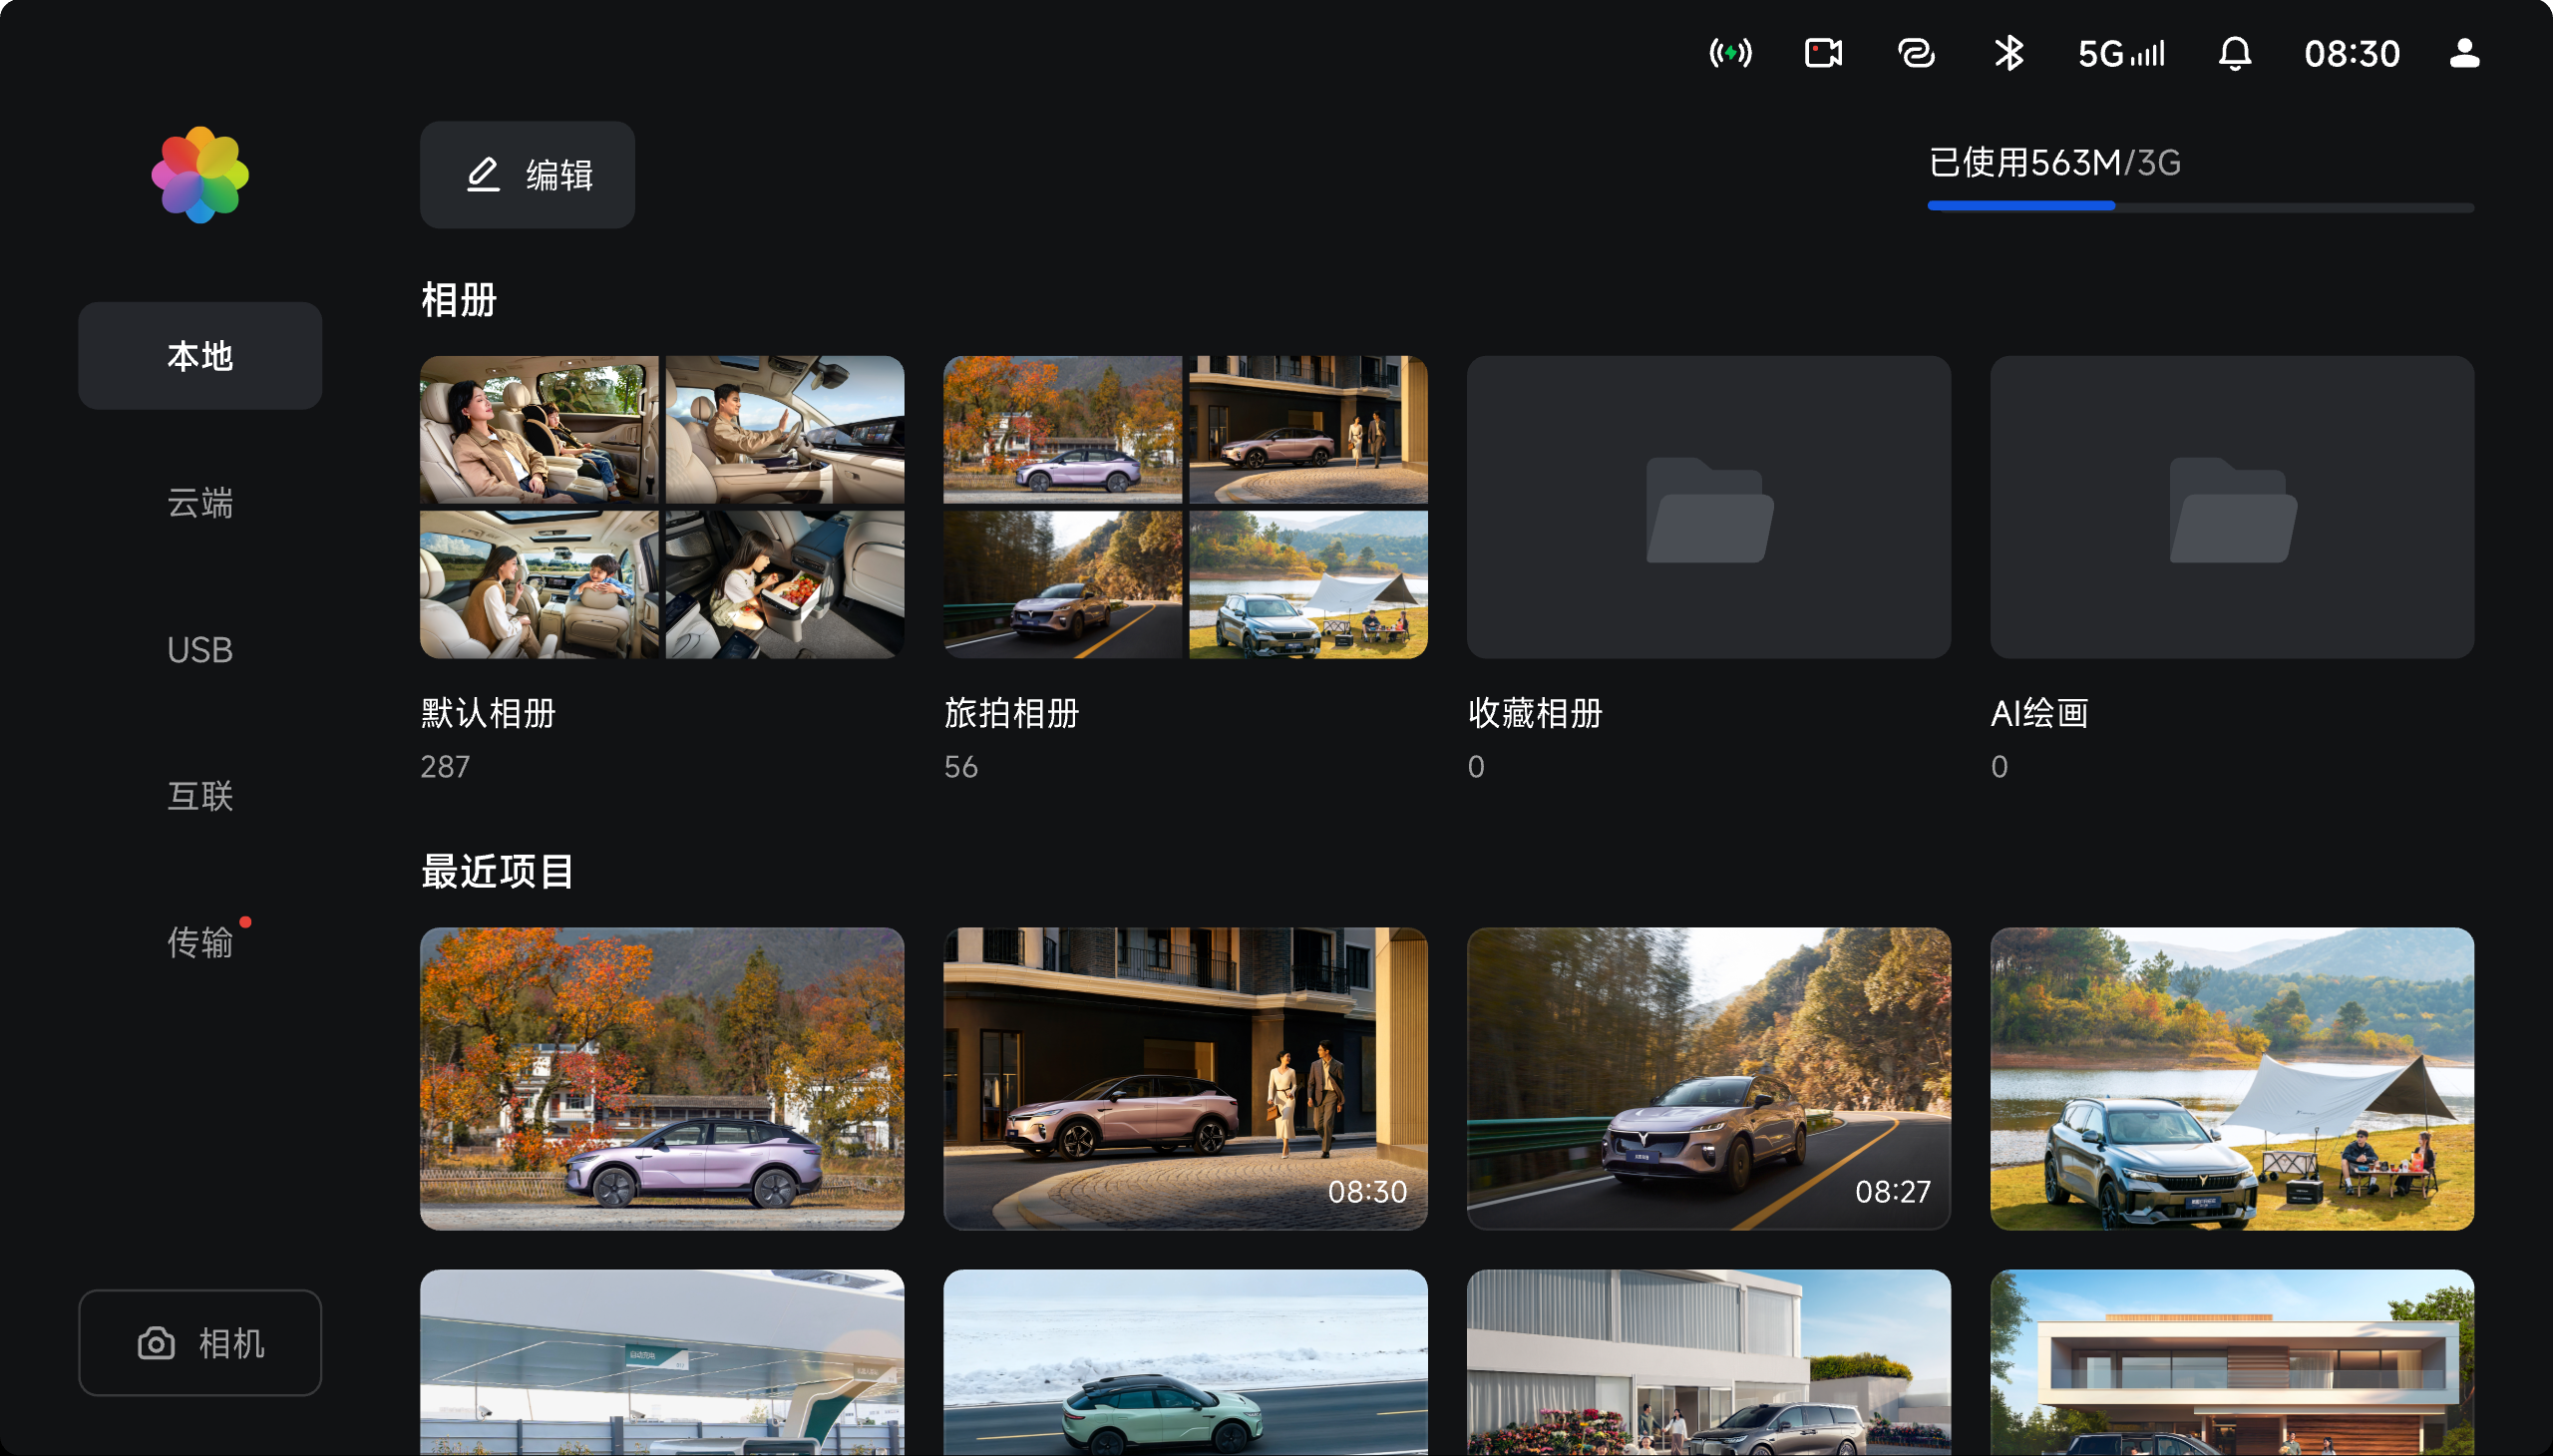The width and height of the screenshot is (2553, 1456).
Task: Select the 本地 local tab
Action: pyautogui.click(x=200, y=356)
